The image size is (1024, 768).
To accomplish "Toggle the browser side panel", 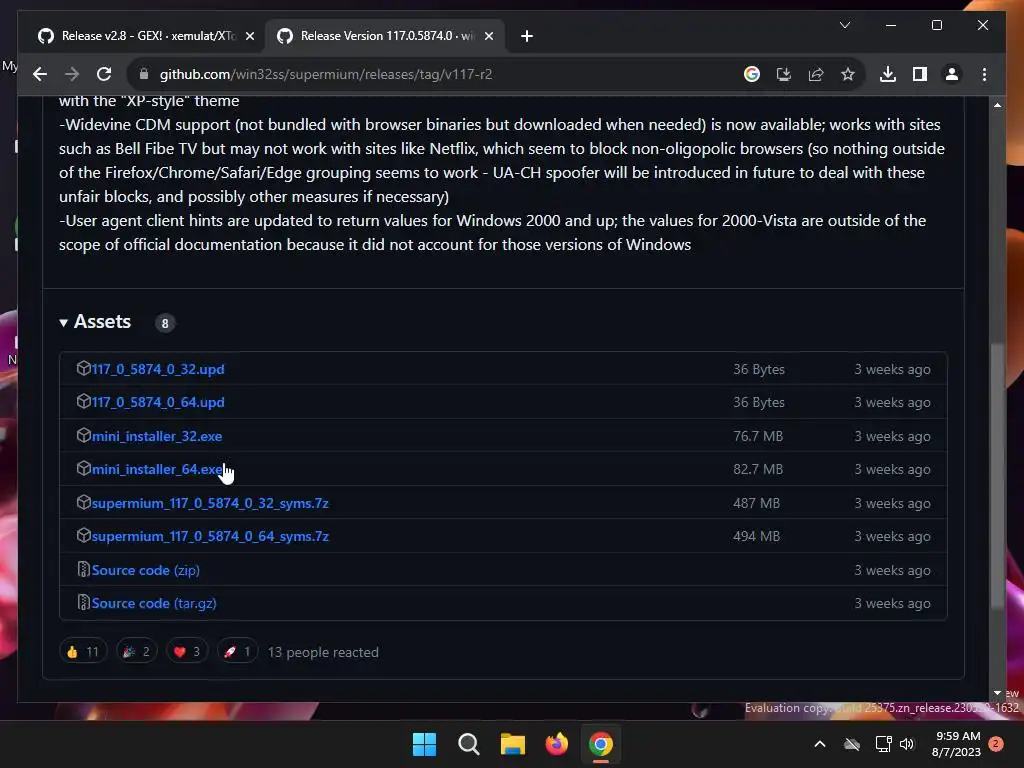I will tap(920, 74).
